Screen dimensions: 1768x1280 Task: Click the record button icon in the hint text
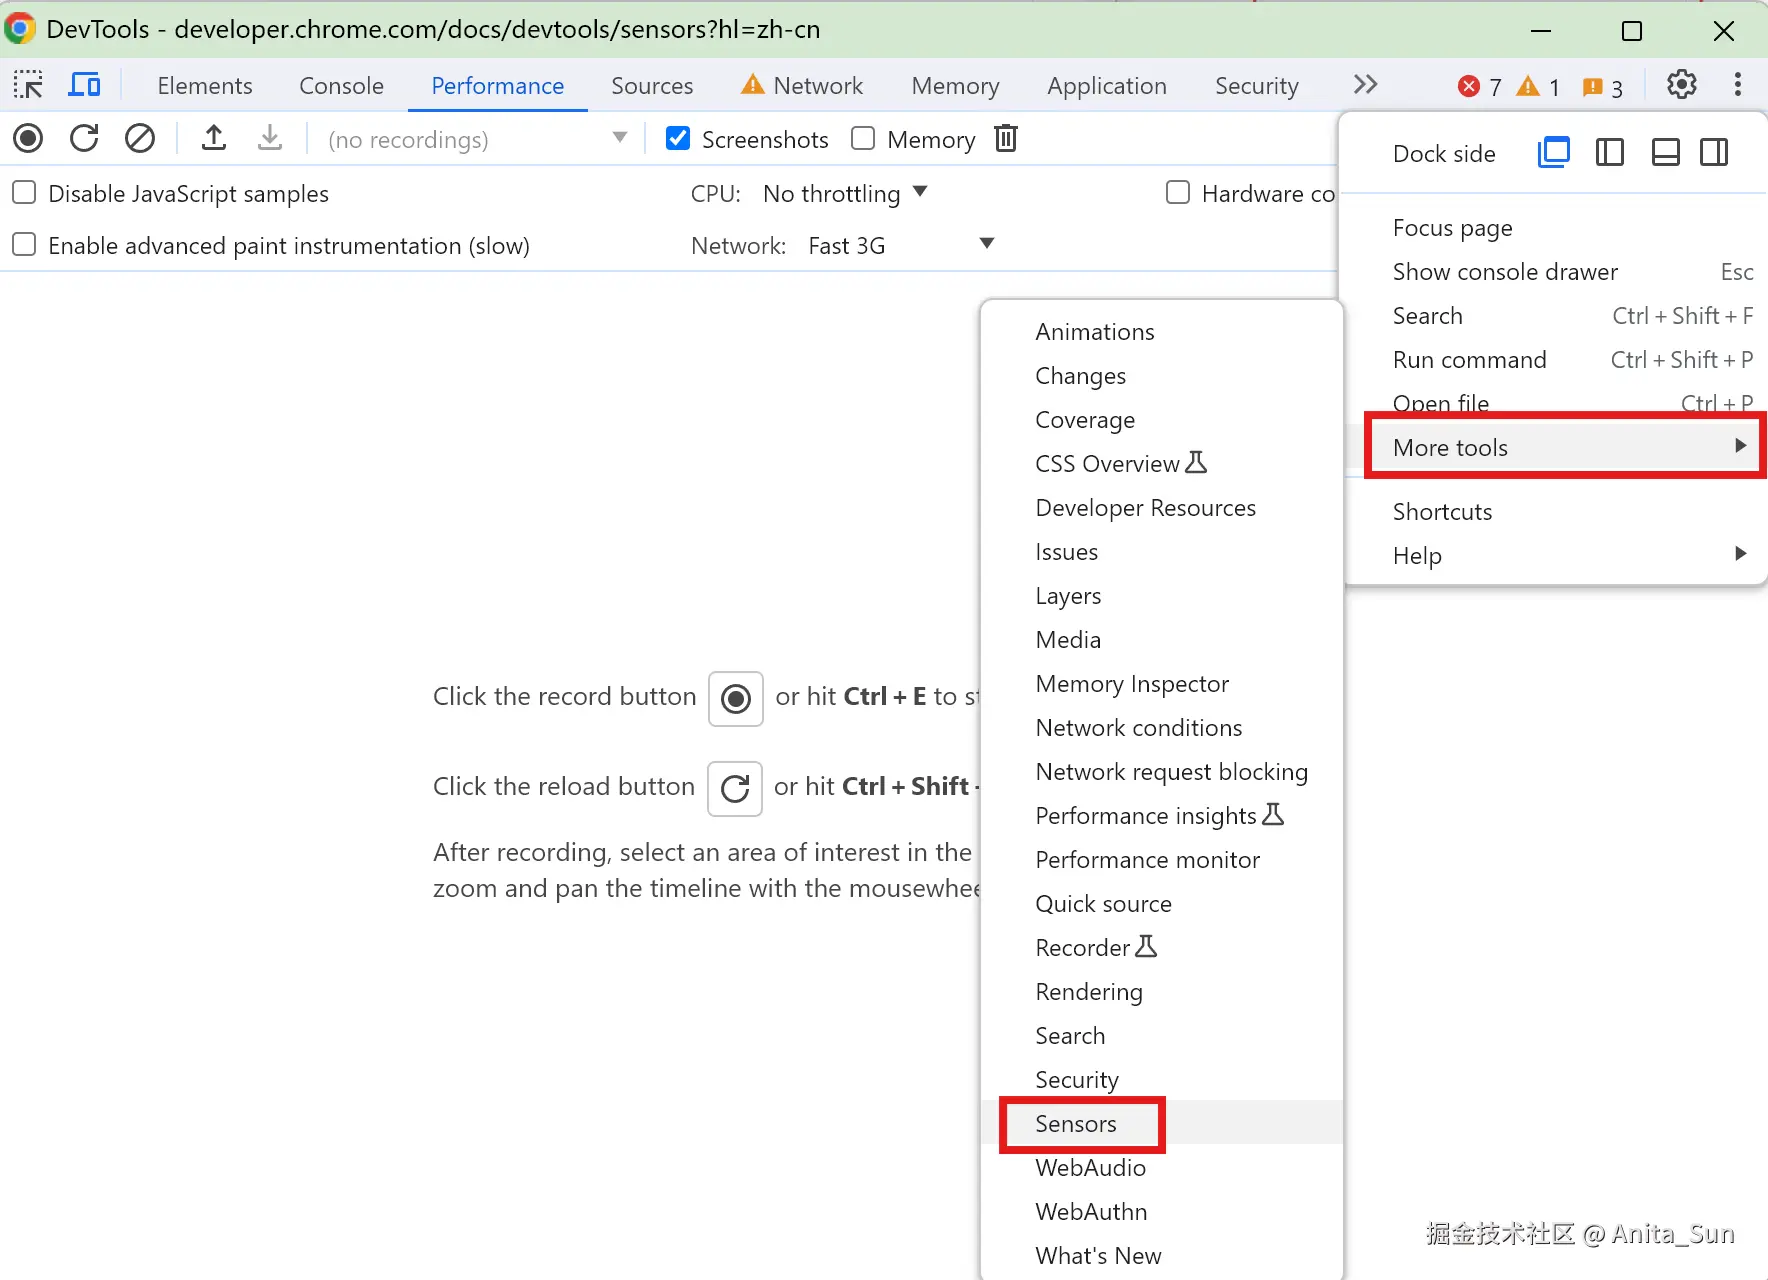736,699
